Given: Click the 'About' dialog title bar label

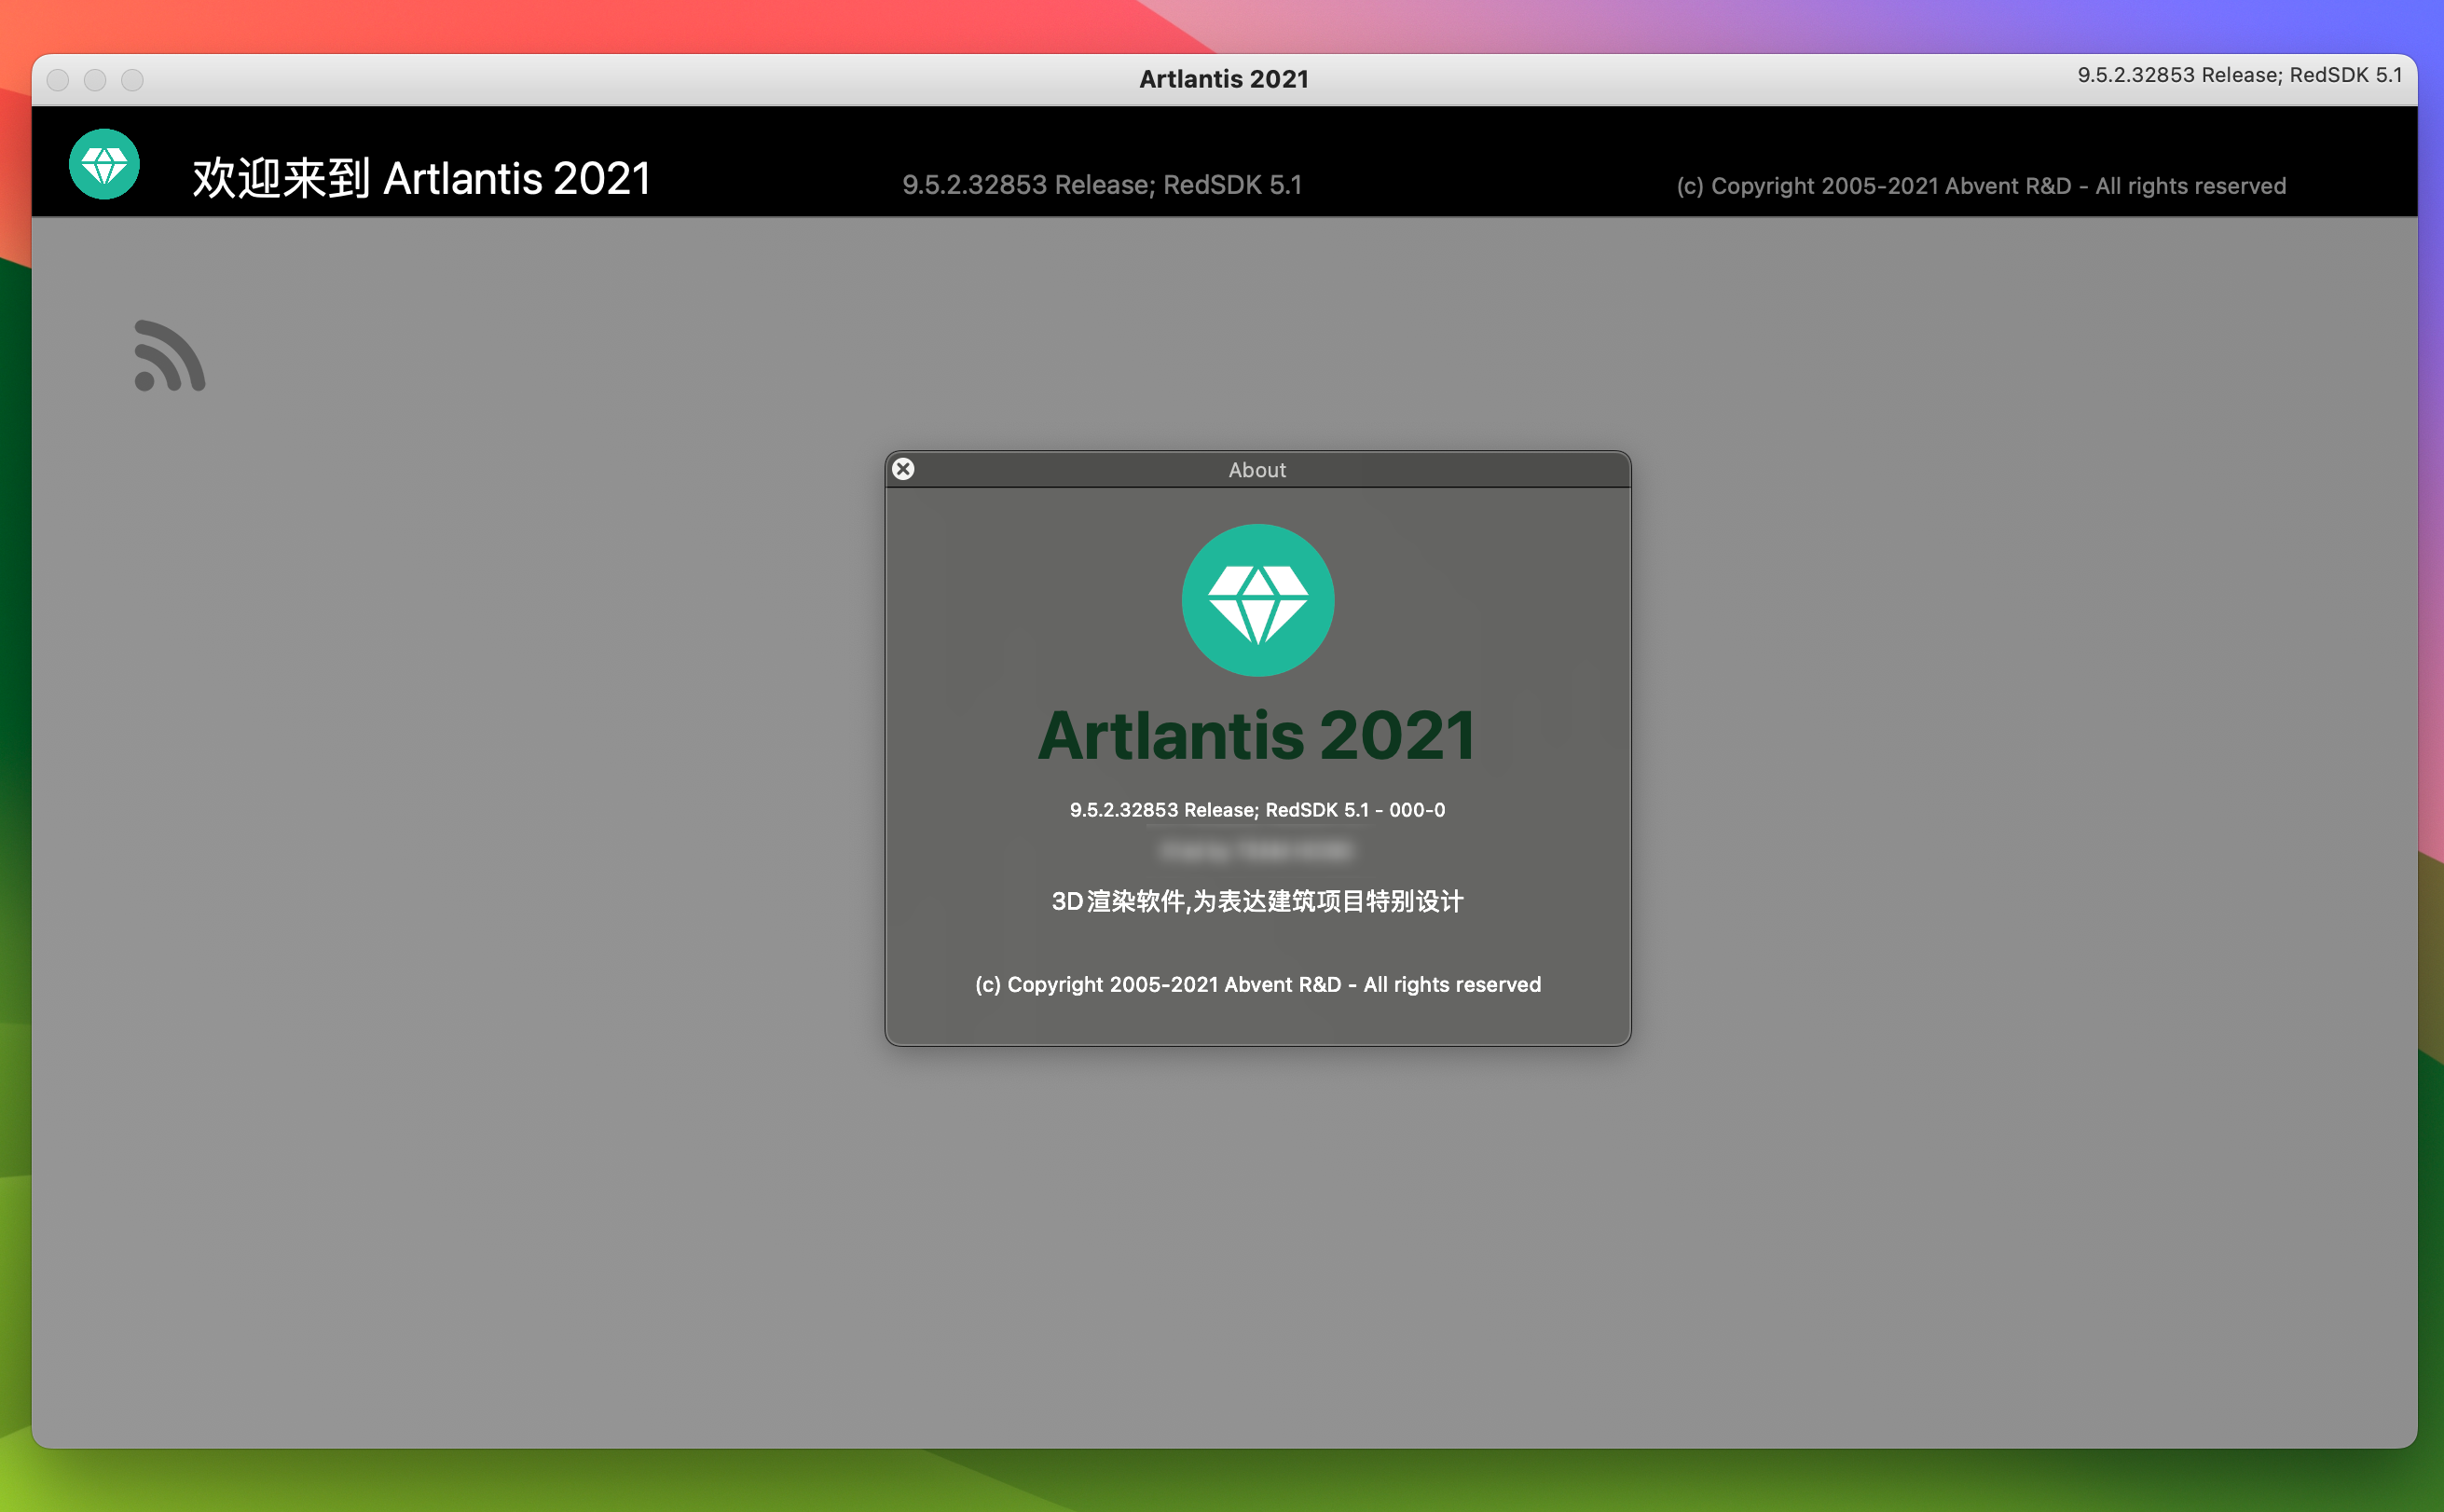Looking at the screenshot, I should pyautogui.click(x=1257, y=470).
